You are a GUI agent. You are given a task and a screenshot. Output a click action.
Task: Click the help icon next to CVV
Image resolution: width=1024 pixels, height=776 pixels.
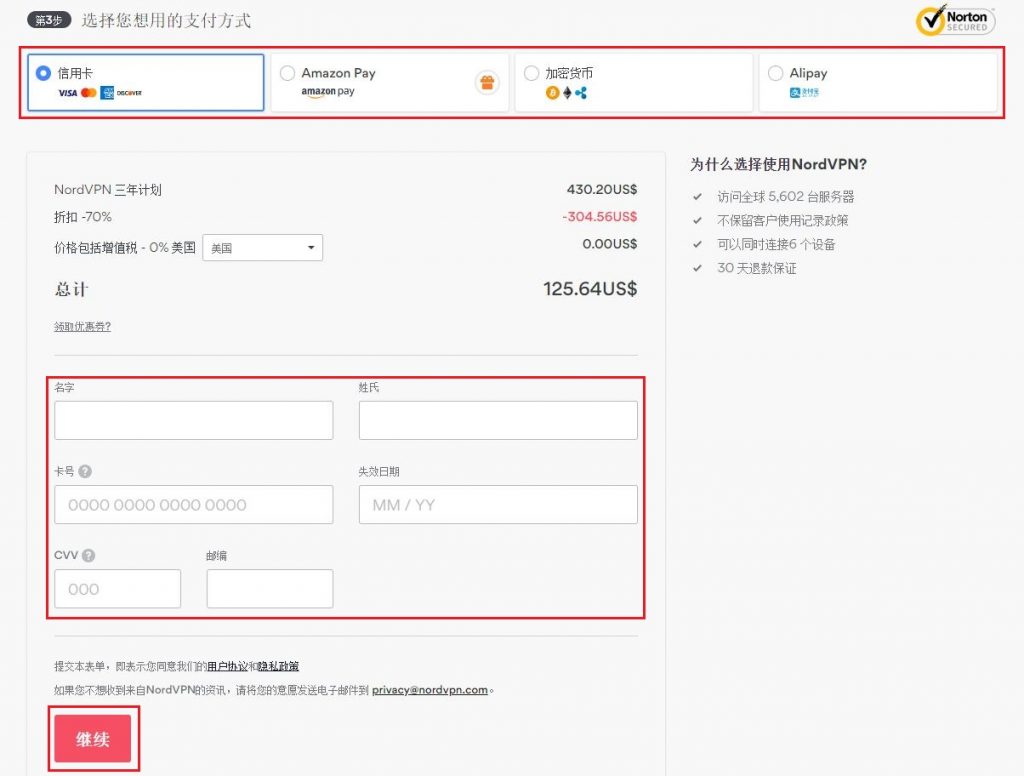89,555
